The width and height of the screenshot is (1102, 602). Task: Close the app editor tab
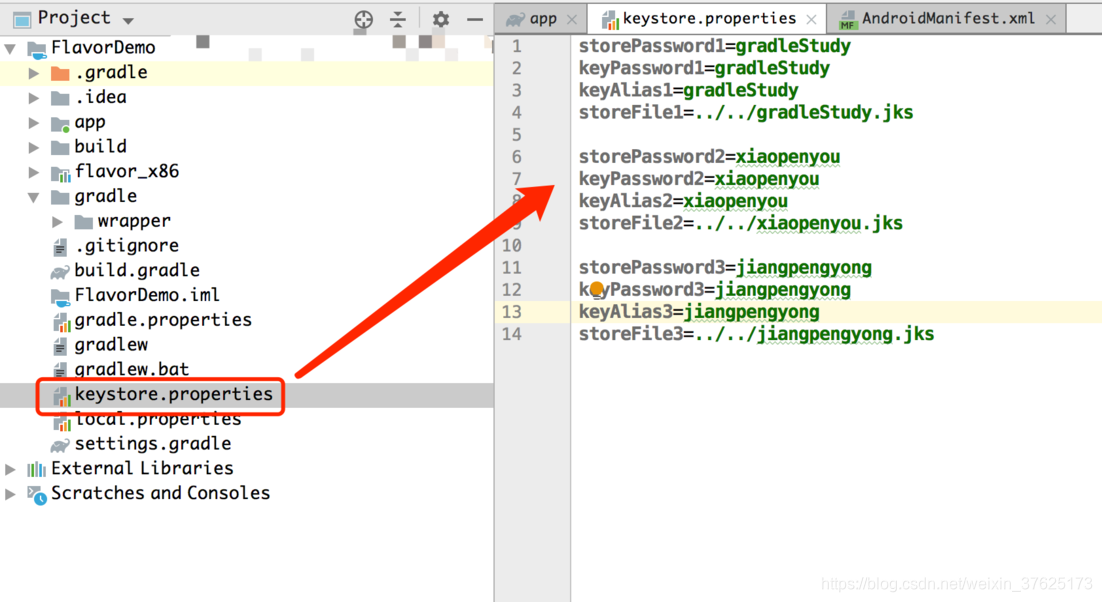pos(572,20)
